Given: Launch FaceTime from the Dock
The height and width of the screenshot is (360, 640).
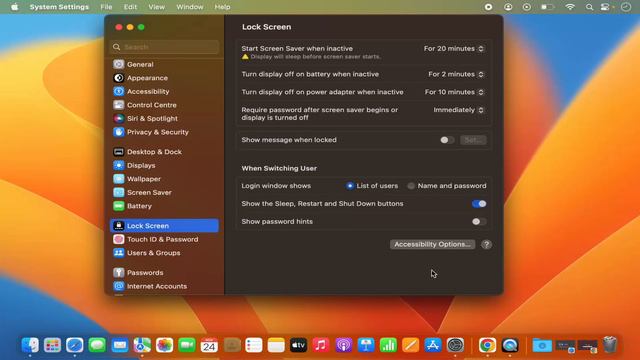Looking at the screenshot, I should tap(187, 345).
